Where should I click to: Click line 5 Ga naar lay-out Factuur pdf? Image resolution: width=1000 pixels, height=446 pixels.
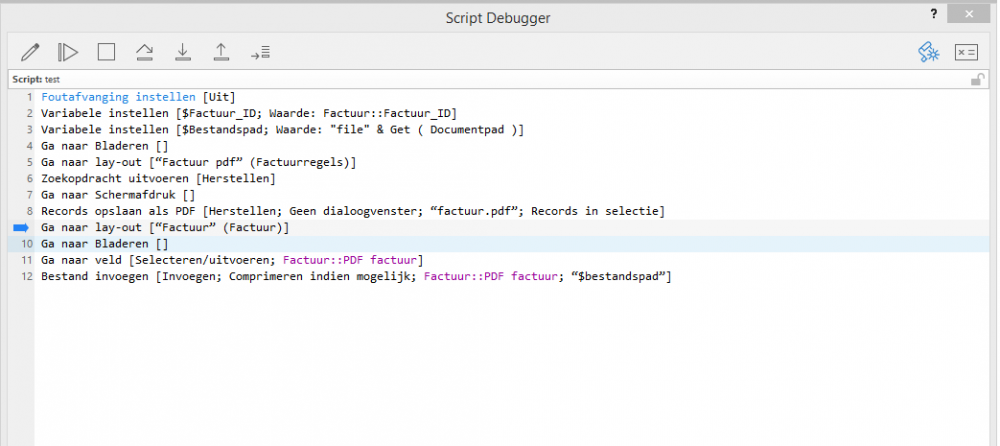click(x=198, y=162)
